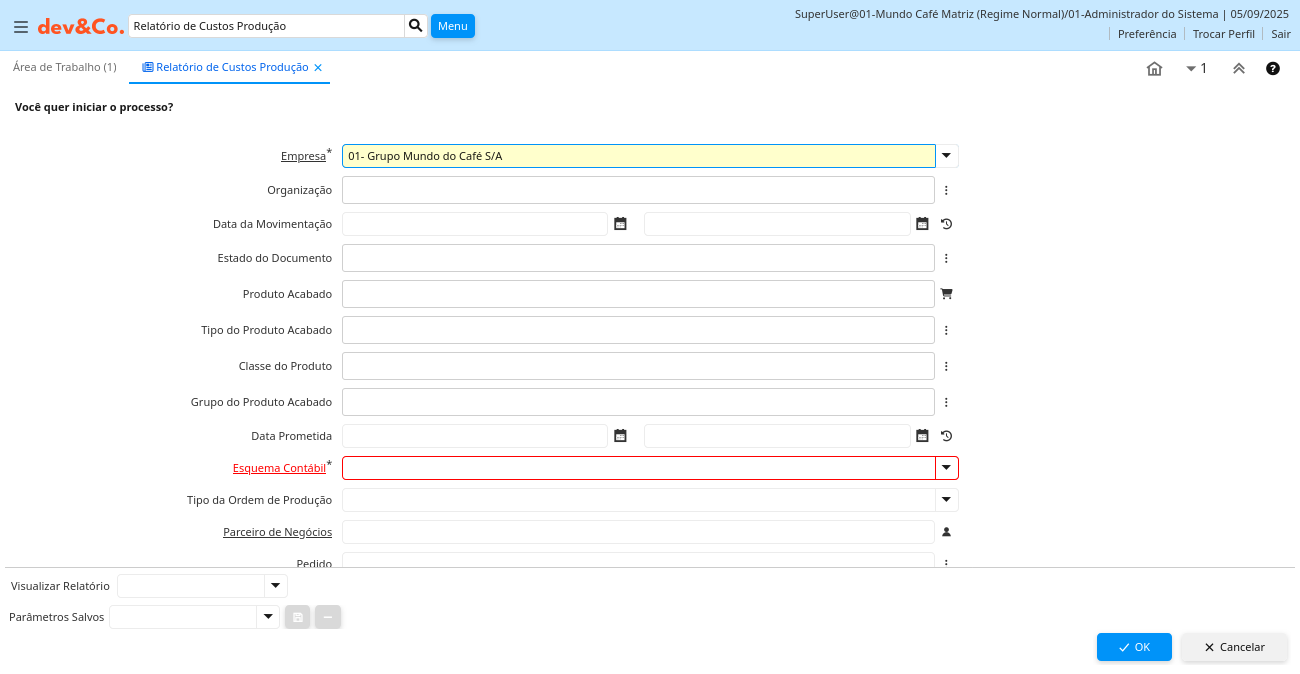Expand Tipo da Ordem de Produção dropdown
The width and height of the screenshot is (1300, 674).
pos(947,500)
